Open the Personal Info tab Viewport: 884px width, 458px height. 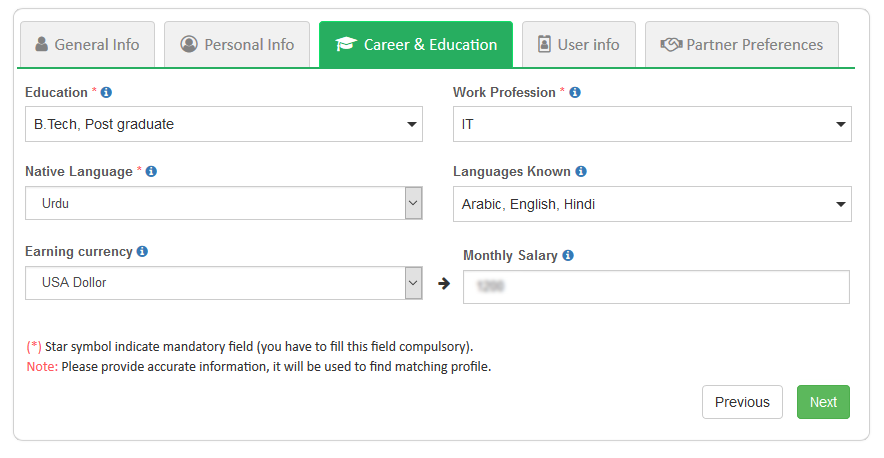237,45
